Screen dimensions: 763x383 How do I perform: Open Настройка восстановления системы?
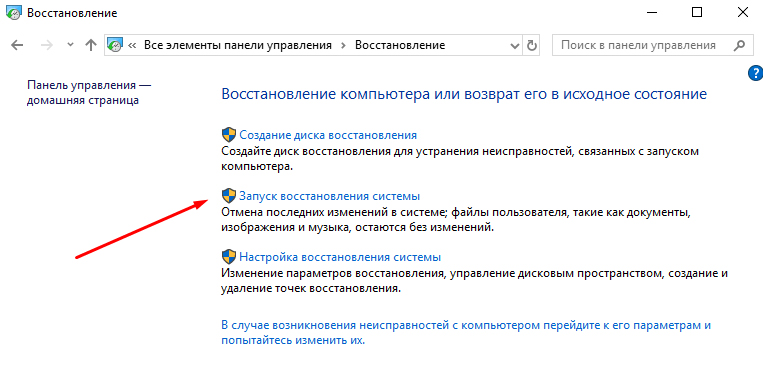coord(340,257)
